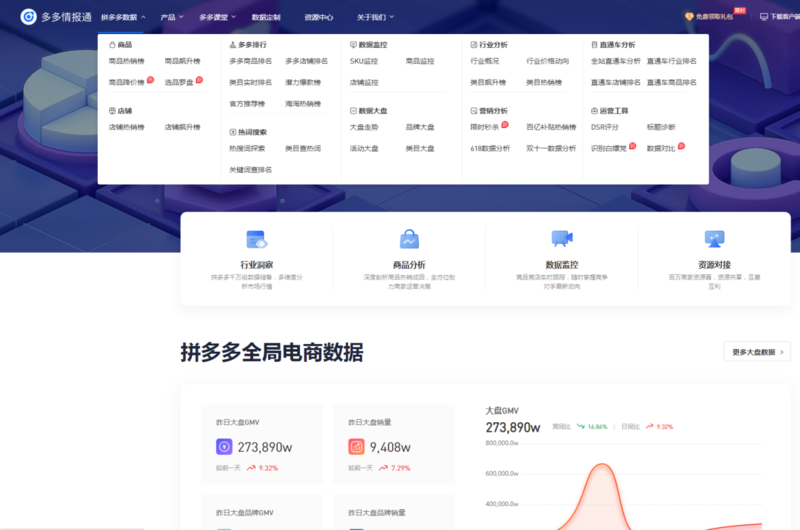Click the icon beside 行业分析 heading

473,45
